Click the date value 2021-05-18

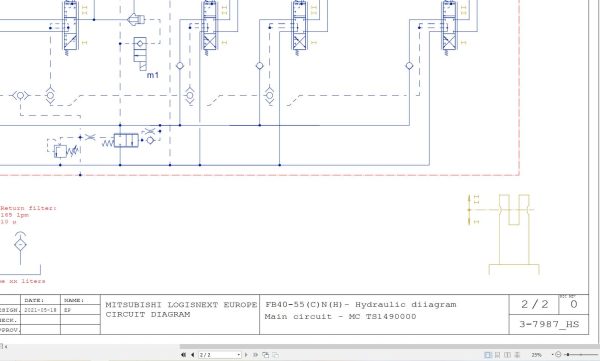click(40, 310)
